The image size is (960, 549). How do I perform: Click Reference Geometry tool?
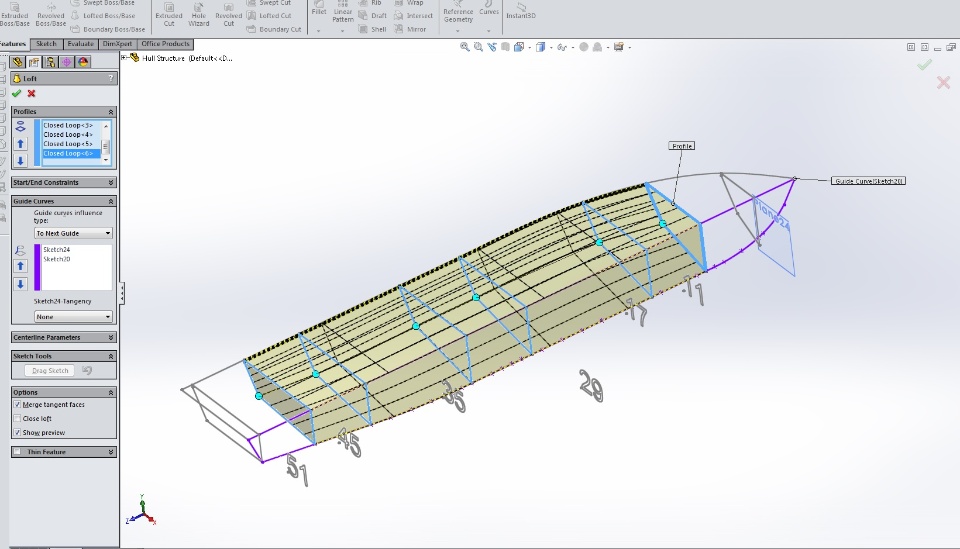pos(458,12)
